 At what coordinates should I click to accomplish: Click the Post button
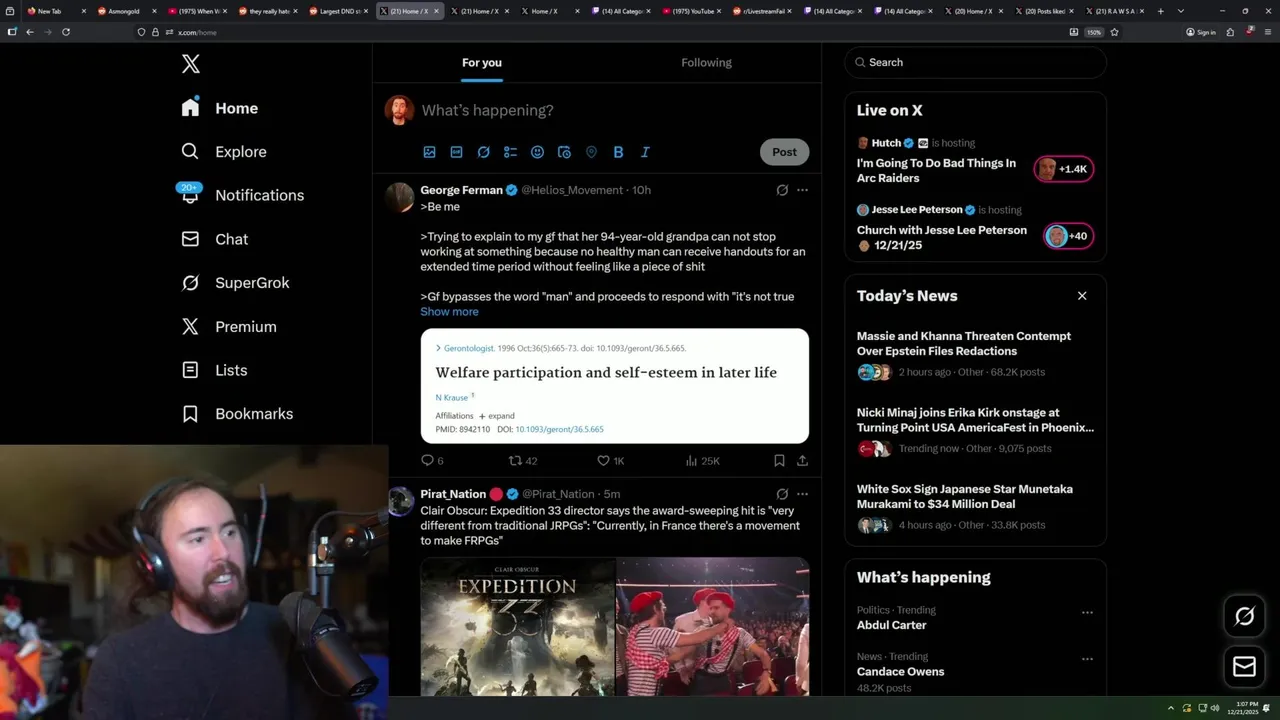(x=784, y=152)
